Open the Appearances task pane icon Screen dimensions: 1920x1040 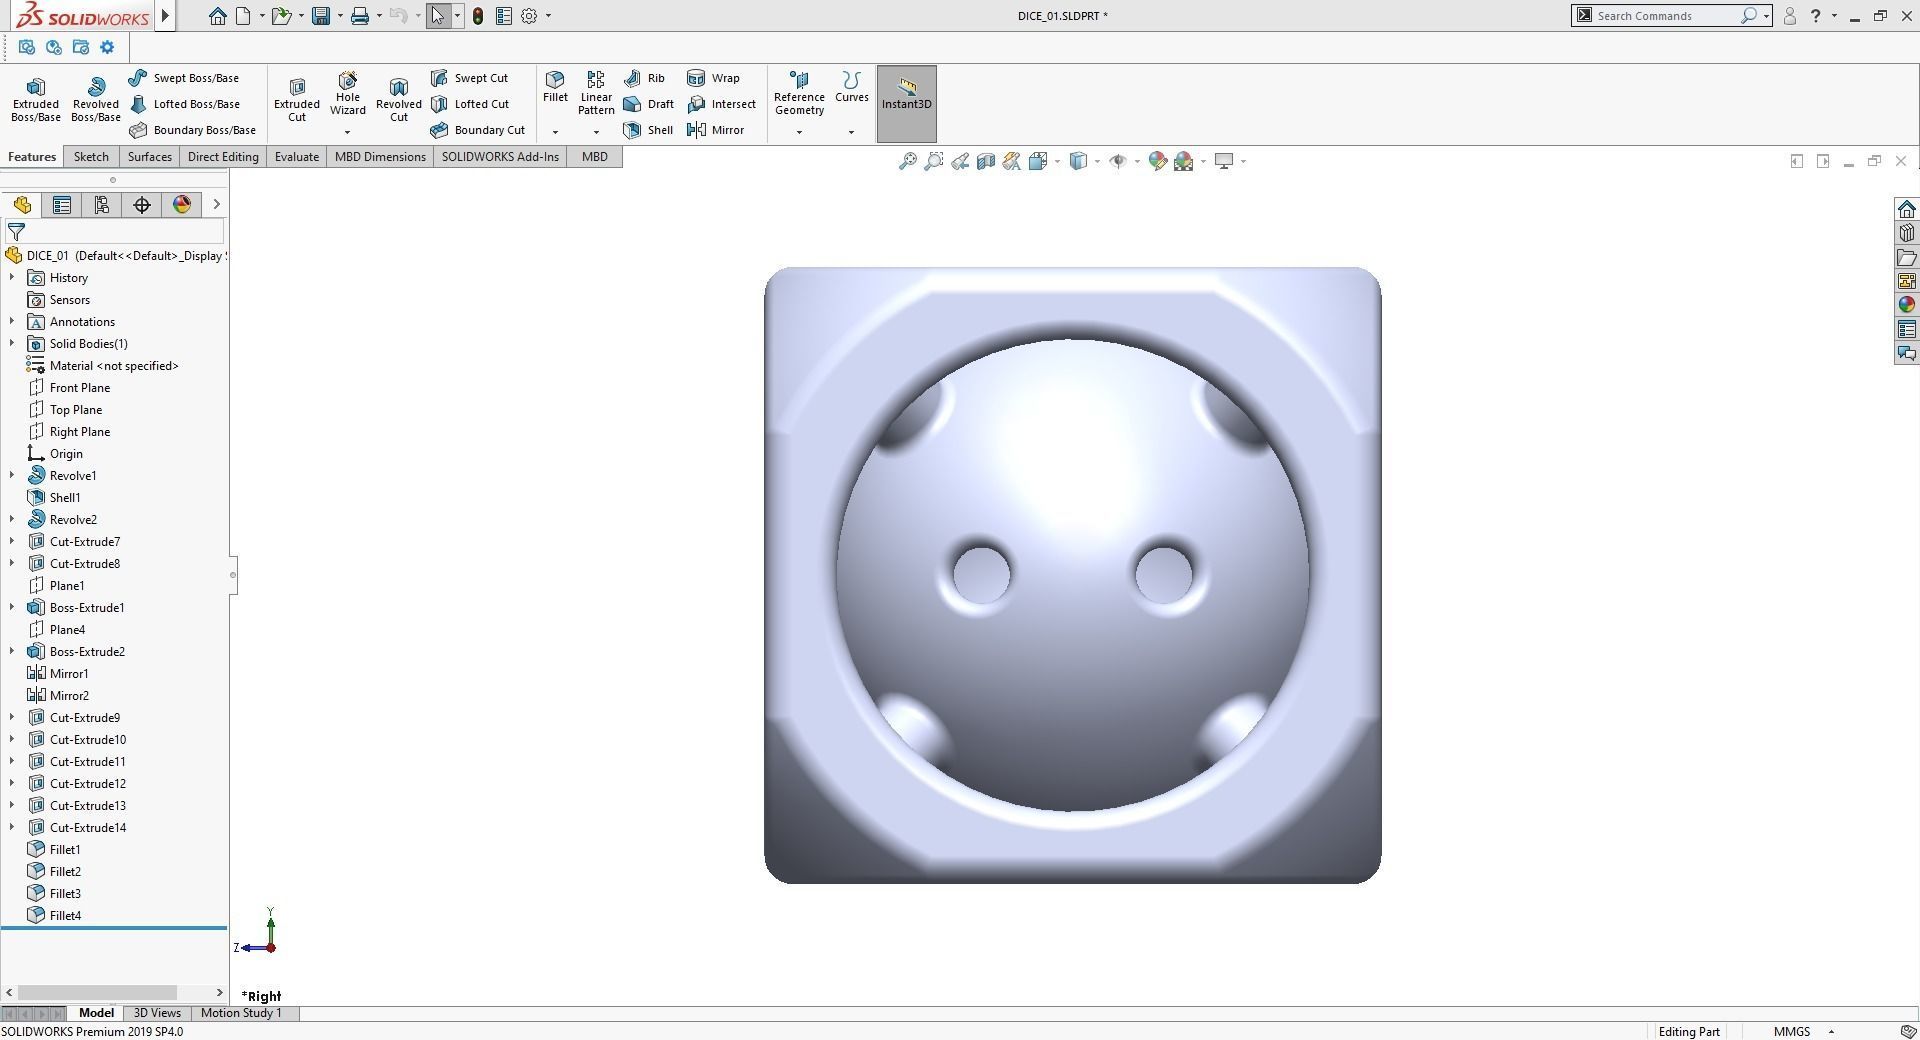click(x=1907, y=305)
